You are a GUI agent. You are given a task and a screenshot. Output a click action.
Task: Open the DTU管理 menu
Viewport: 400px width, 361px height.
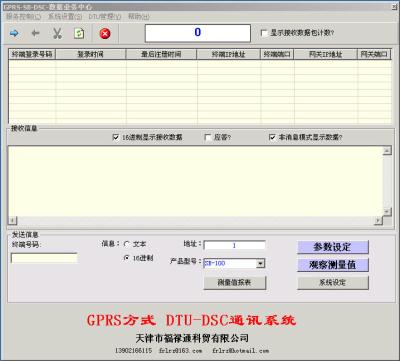pyautogui.click(x=105, y=16)
